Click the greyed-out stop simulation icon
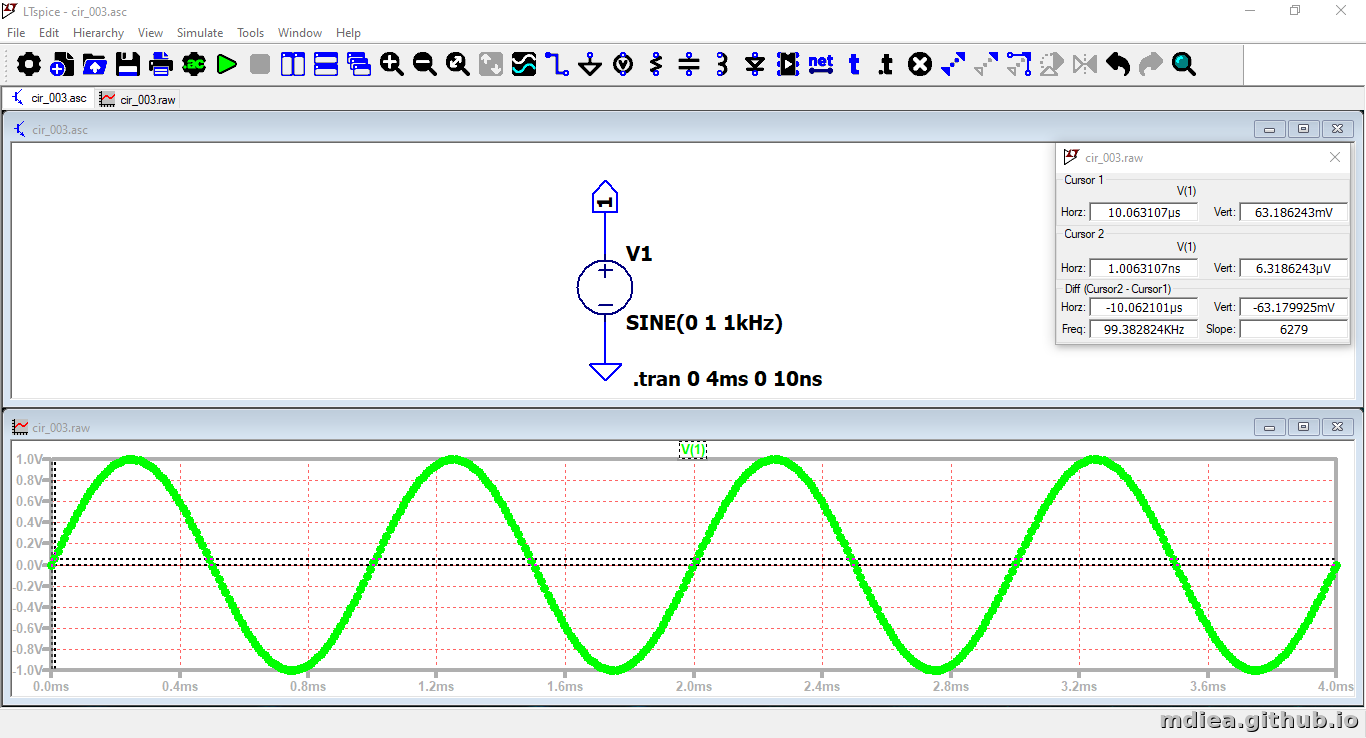 (260, 65)
